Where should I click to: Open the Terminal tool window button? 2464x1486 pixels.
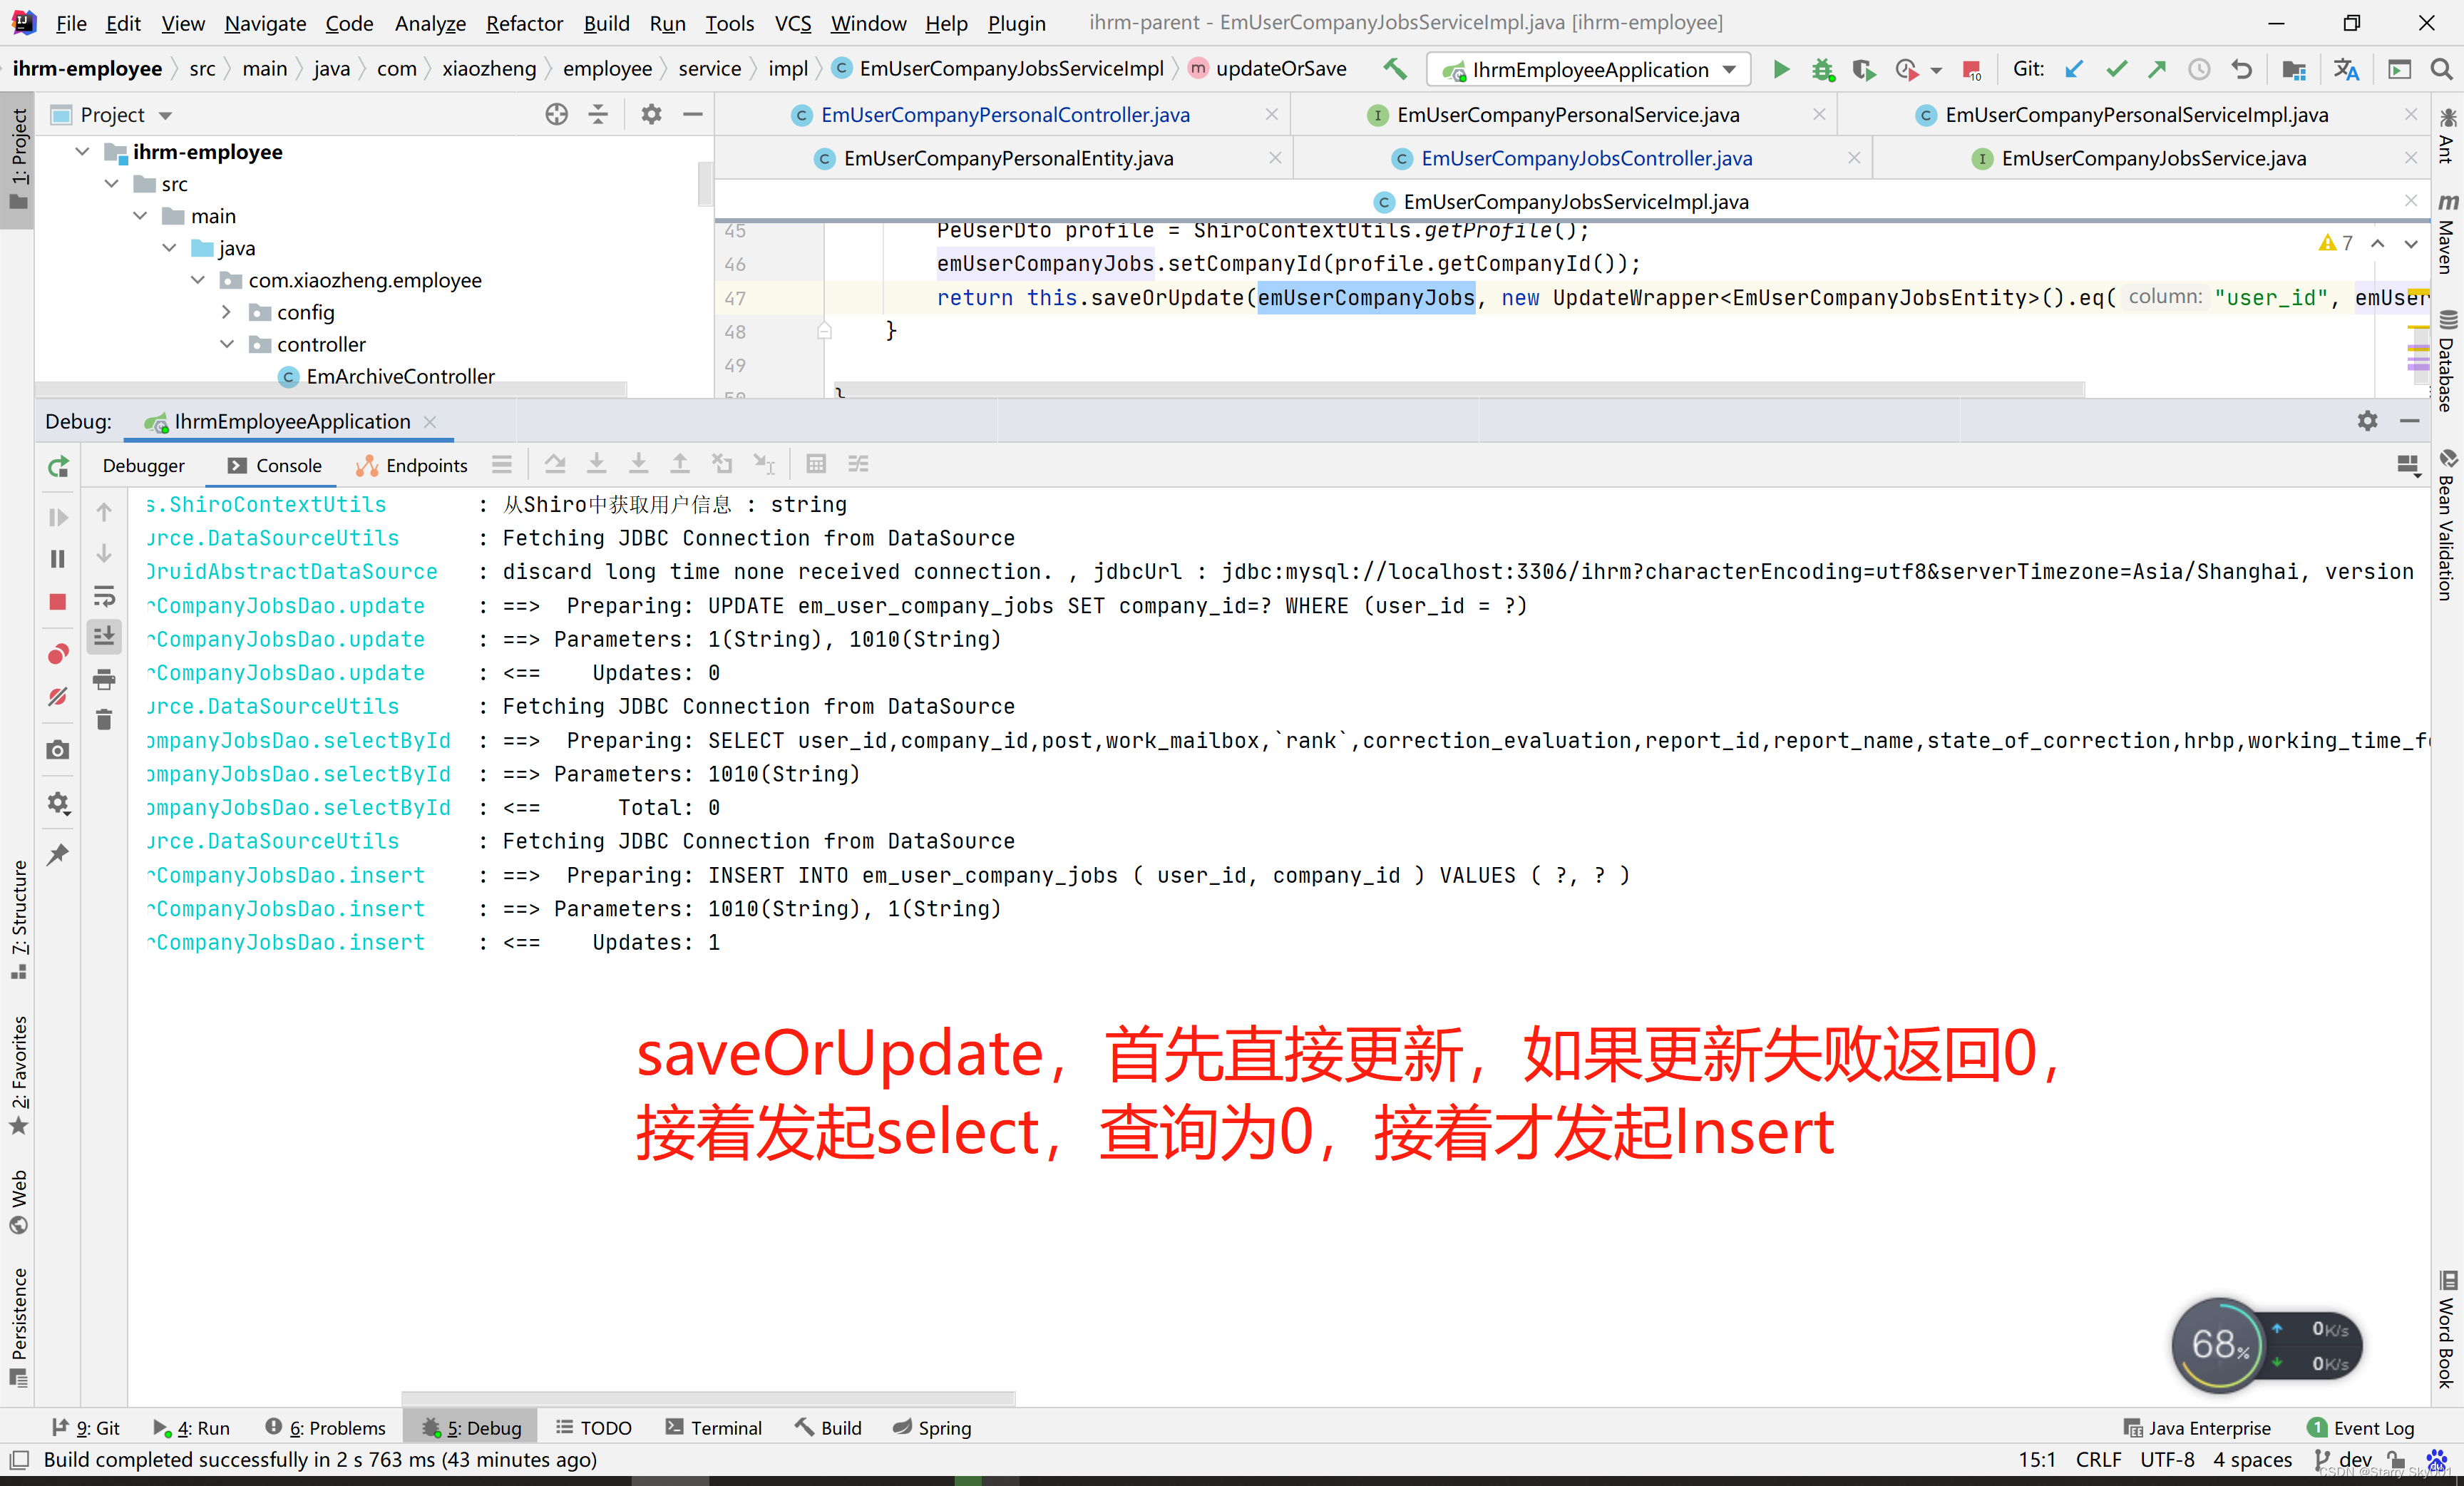714,1427
